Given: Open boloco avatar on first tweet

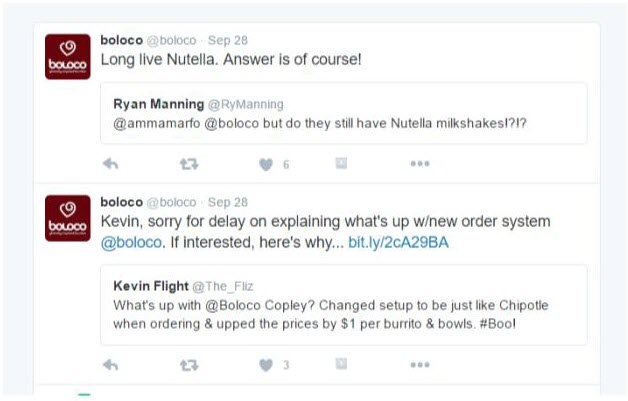Looking at the screenshot, I should point(68,56).
